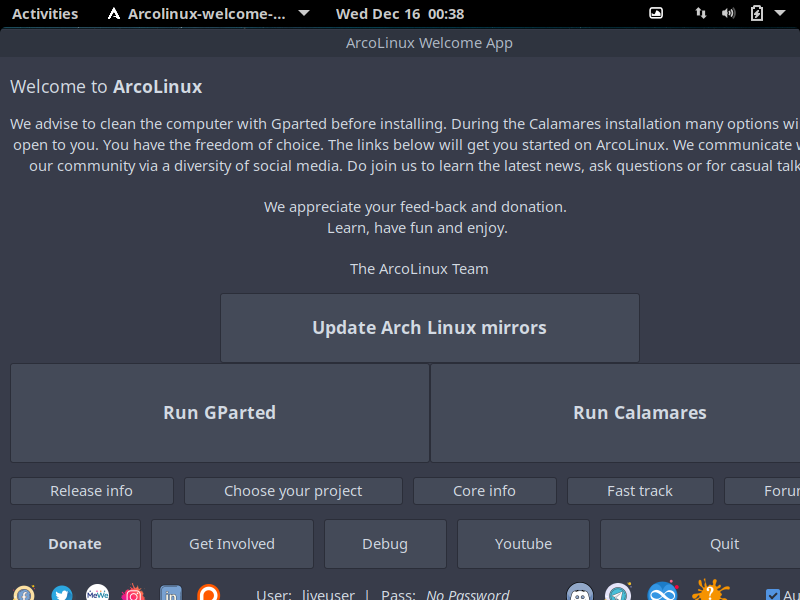Click the 'Welcome to ArcoLinux' heading
This screenshot has width=800, height=600.
tap(106, 87)
